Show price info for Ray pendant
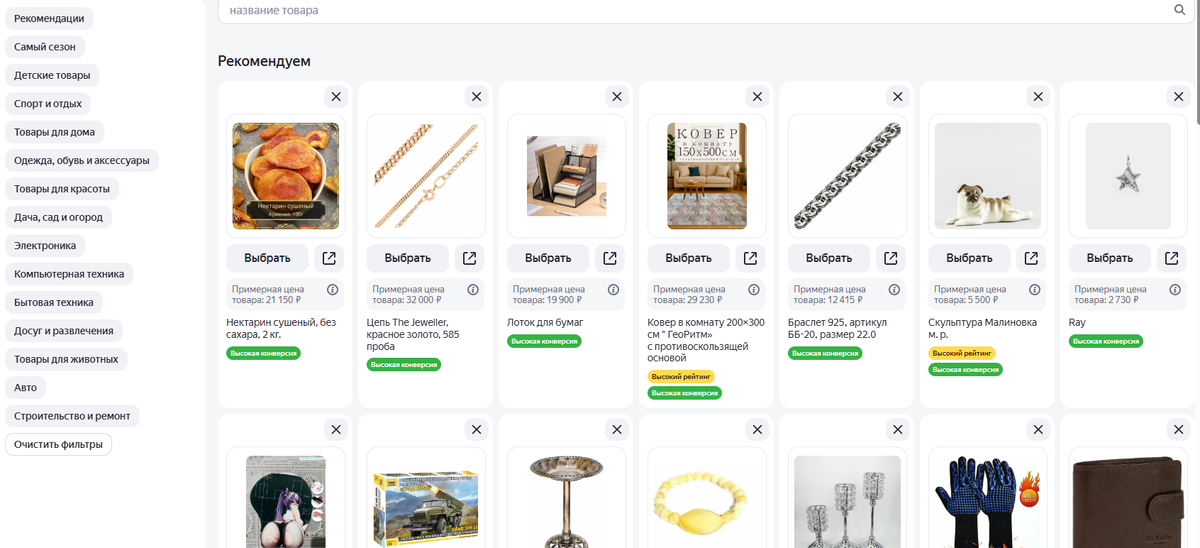1200x548 pixels. click(1175, 290)
